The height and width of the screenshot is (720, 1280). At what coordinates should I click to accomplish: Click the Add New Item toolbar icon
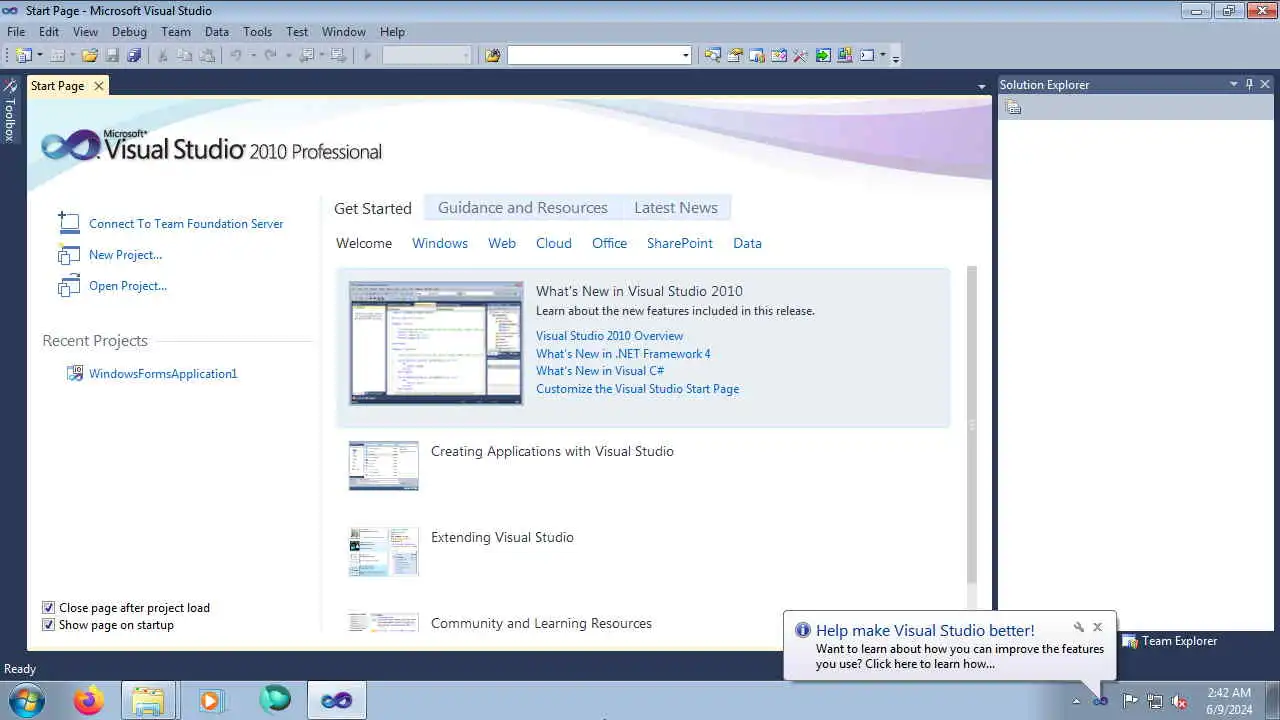[x=58, y=56]
